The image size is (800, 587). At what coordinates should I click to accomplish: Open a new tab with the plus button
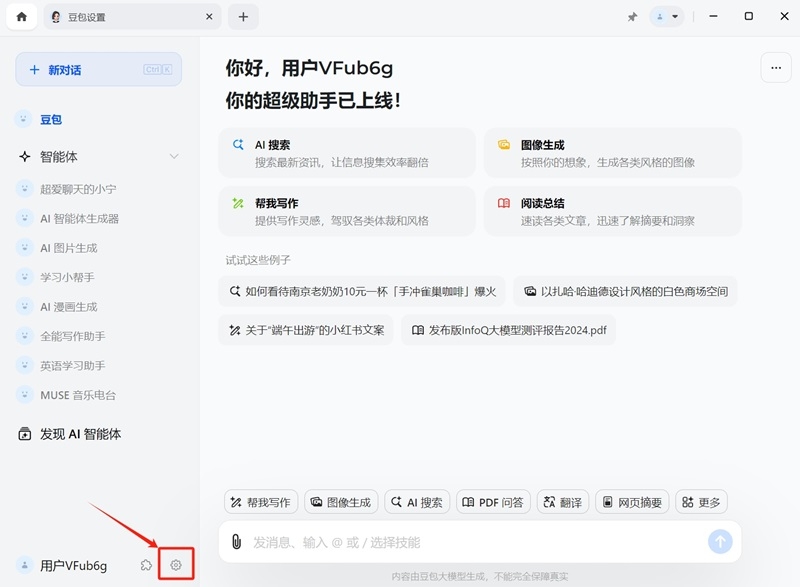point(243,16)
